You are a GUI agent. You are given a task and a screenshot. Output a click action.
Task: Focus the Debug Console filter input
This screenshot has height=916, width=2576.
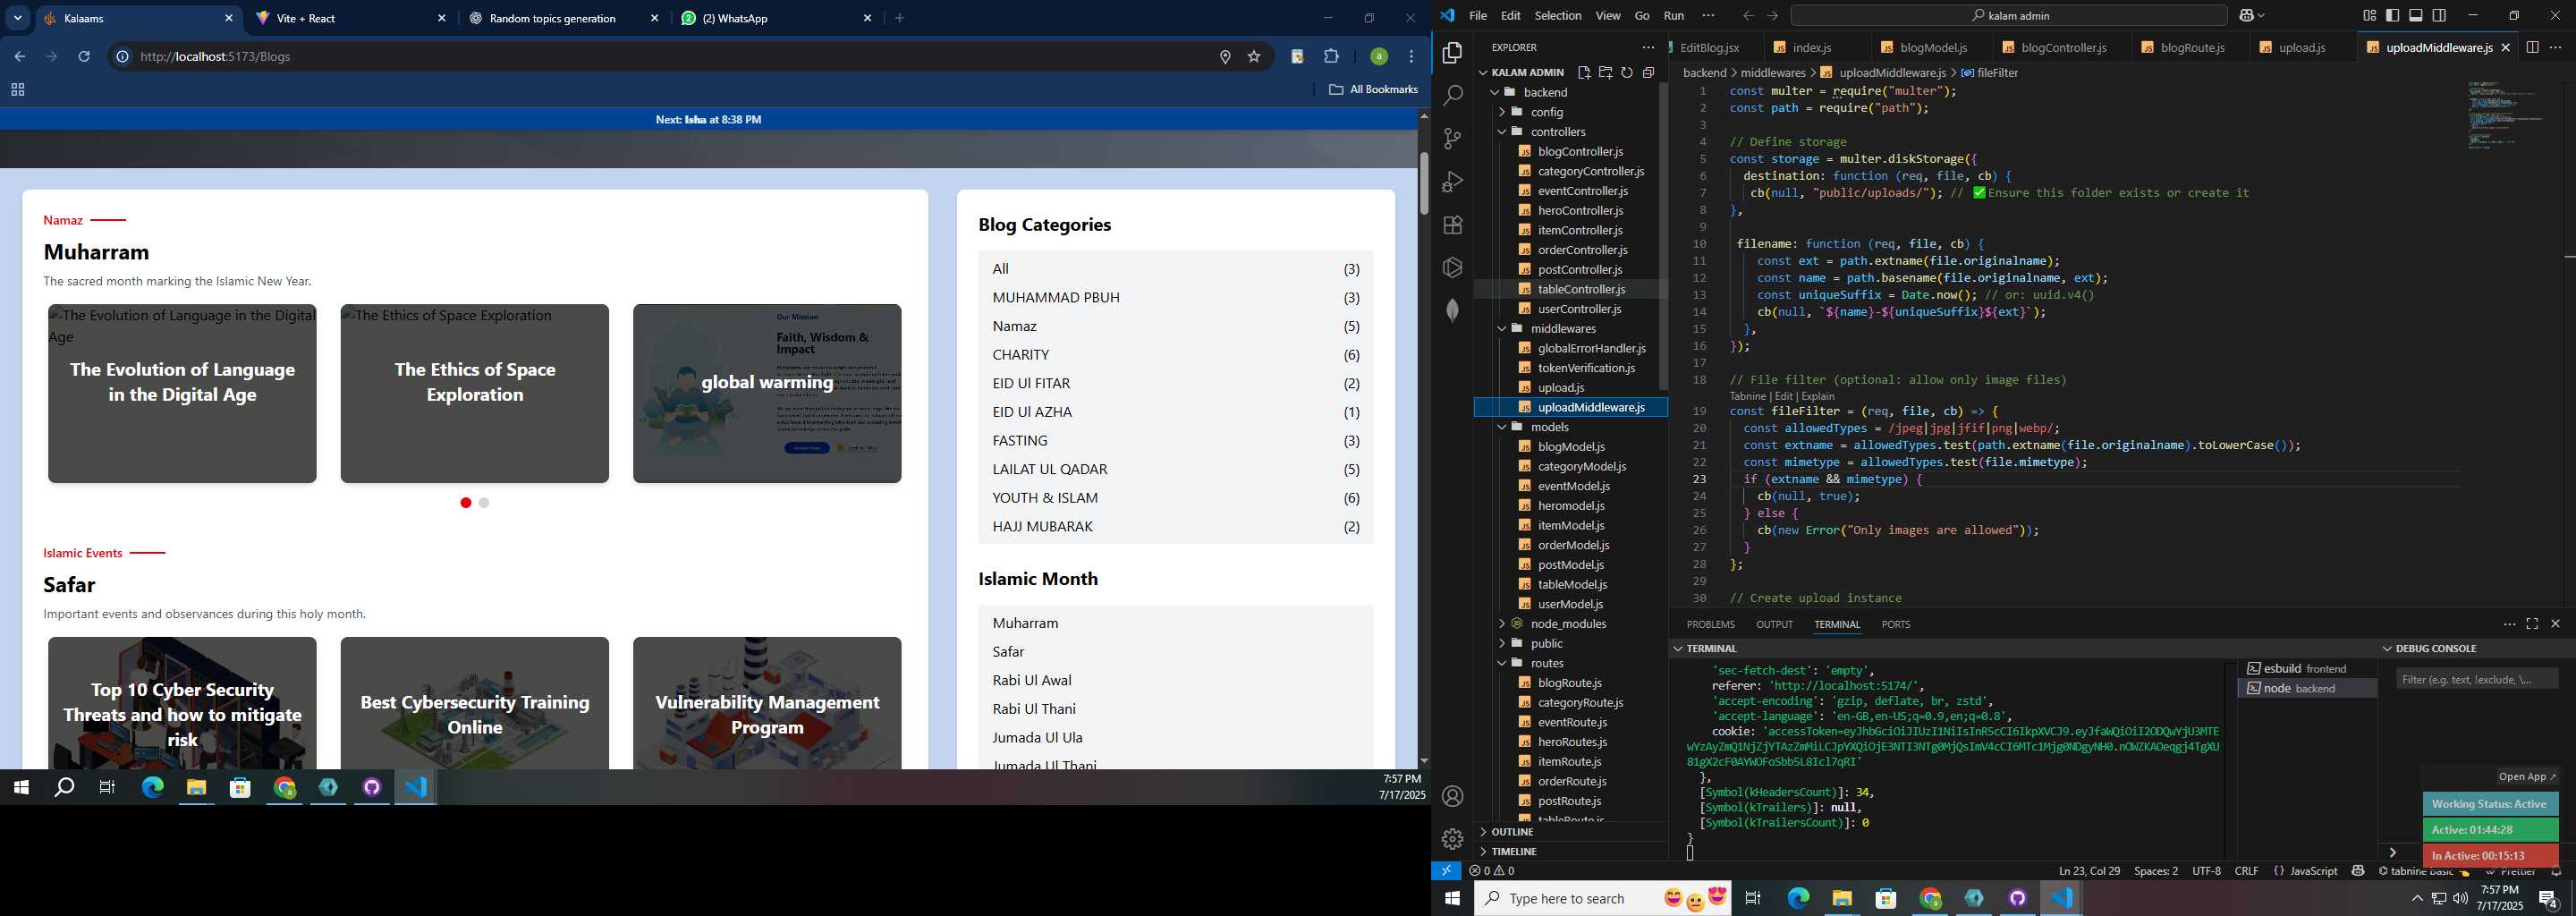(x=2476, y=679)
